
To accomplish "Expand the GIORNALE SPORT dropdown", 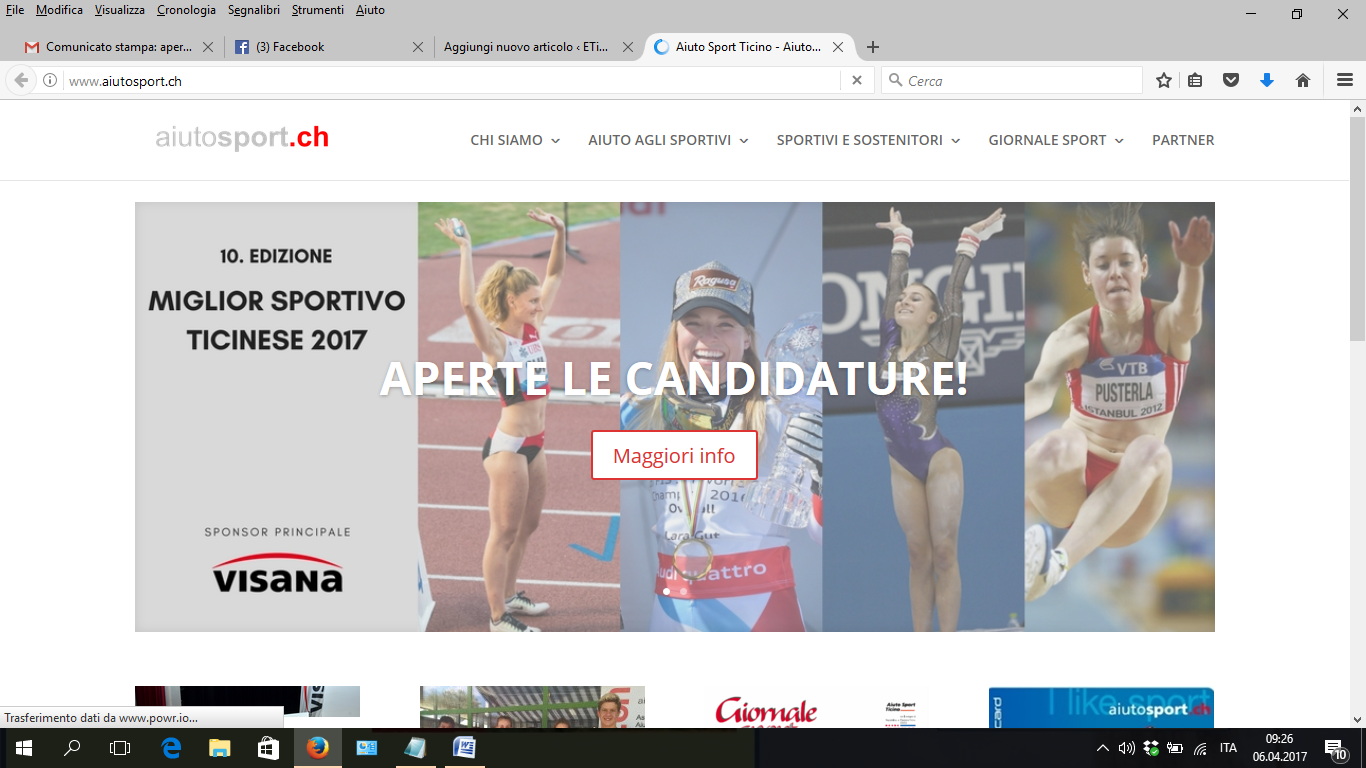I will (1056, 140).
